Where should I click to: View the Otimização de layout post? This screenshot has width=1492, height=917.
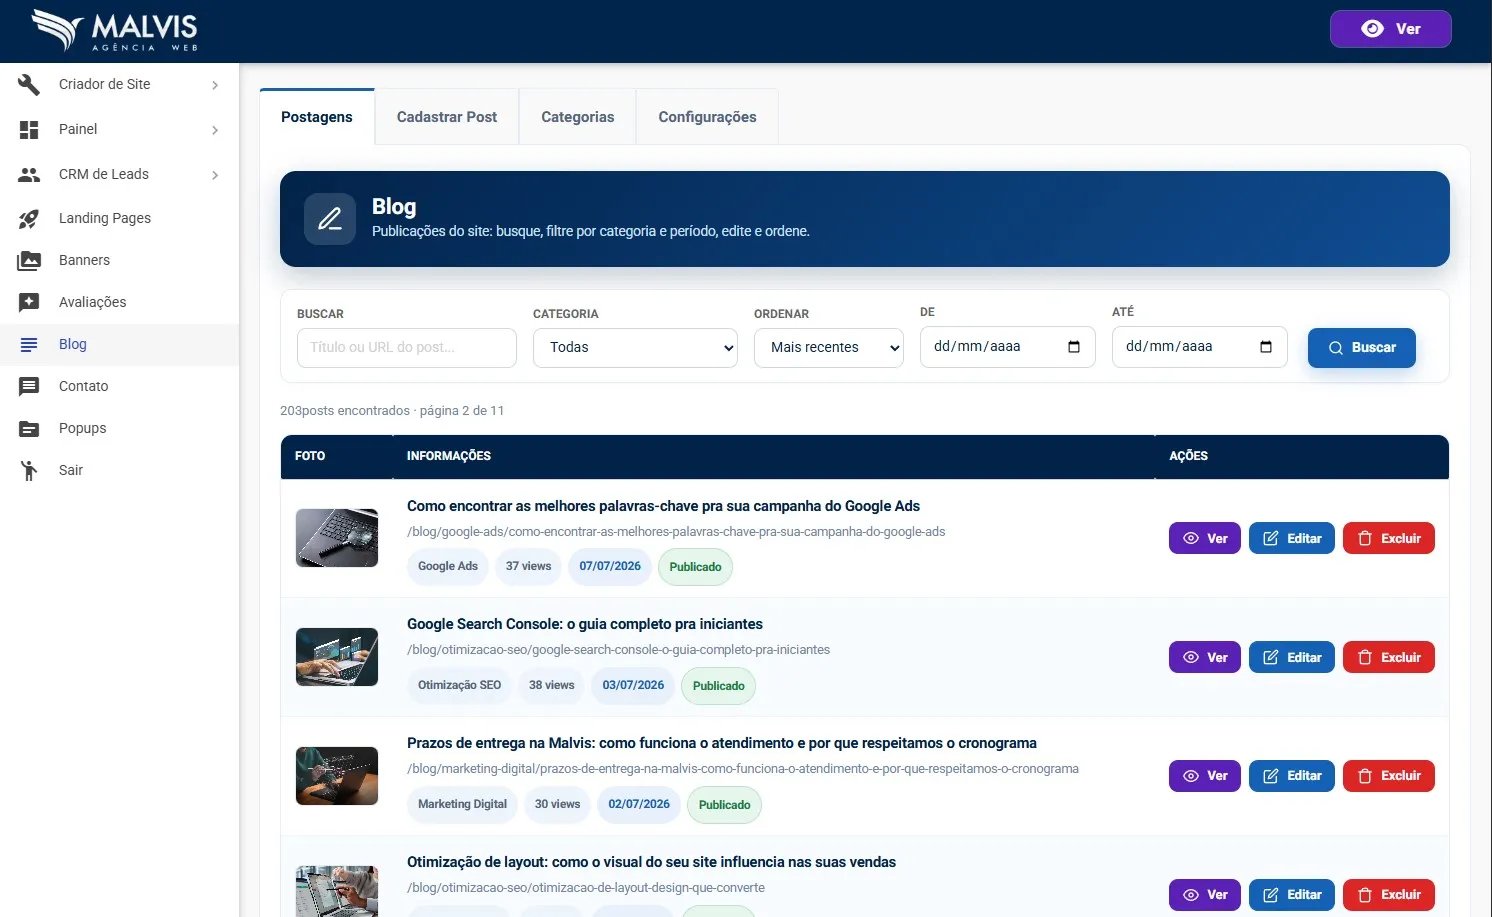(x=1205, y=895)
